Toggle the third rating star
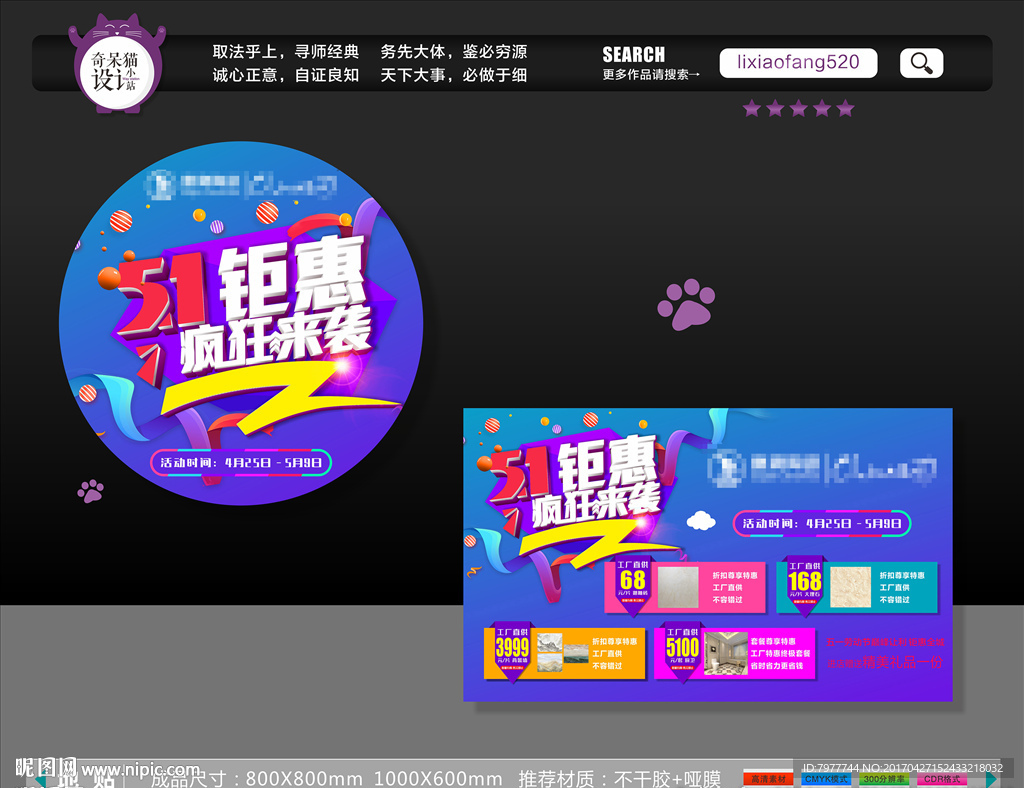This screenshot has height=788, width=1024. tap(799, 108)
